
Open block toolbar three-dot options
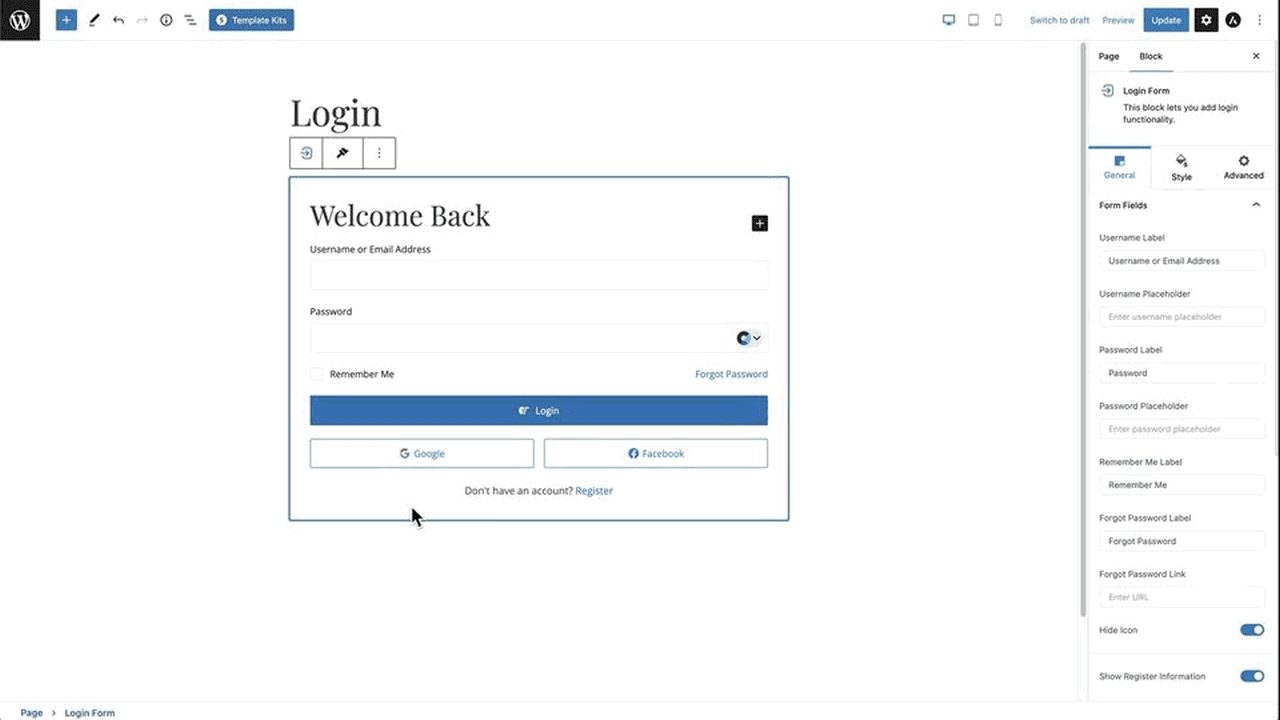(379, 153)
